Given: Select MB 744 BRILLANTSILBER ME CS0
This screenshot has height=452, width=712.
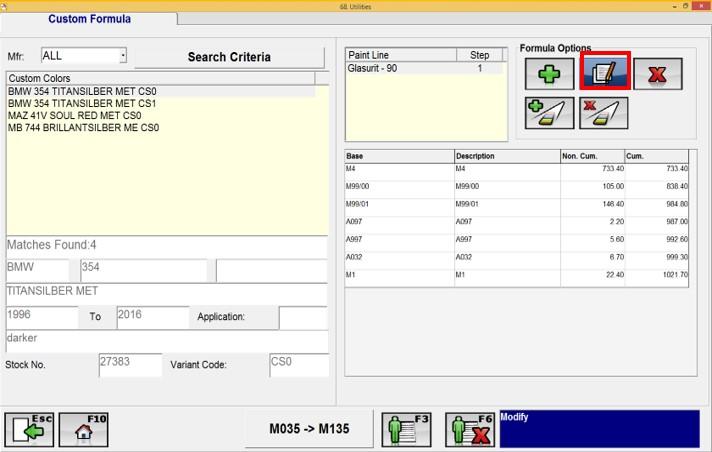Looking at the screenshot, I should pyautogui.click(x=161, y=128).
